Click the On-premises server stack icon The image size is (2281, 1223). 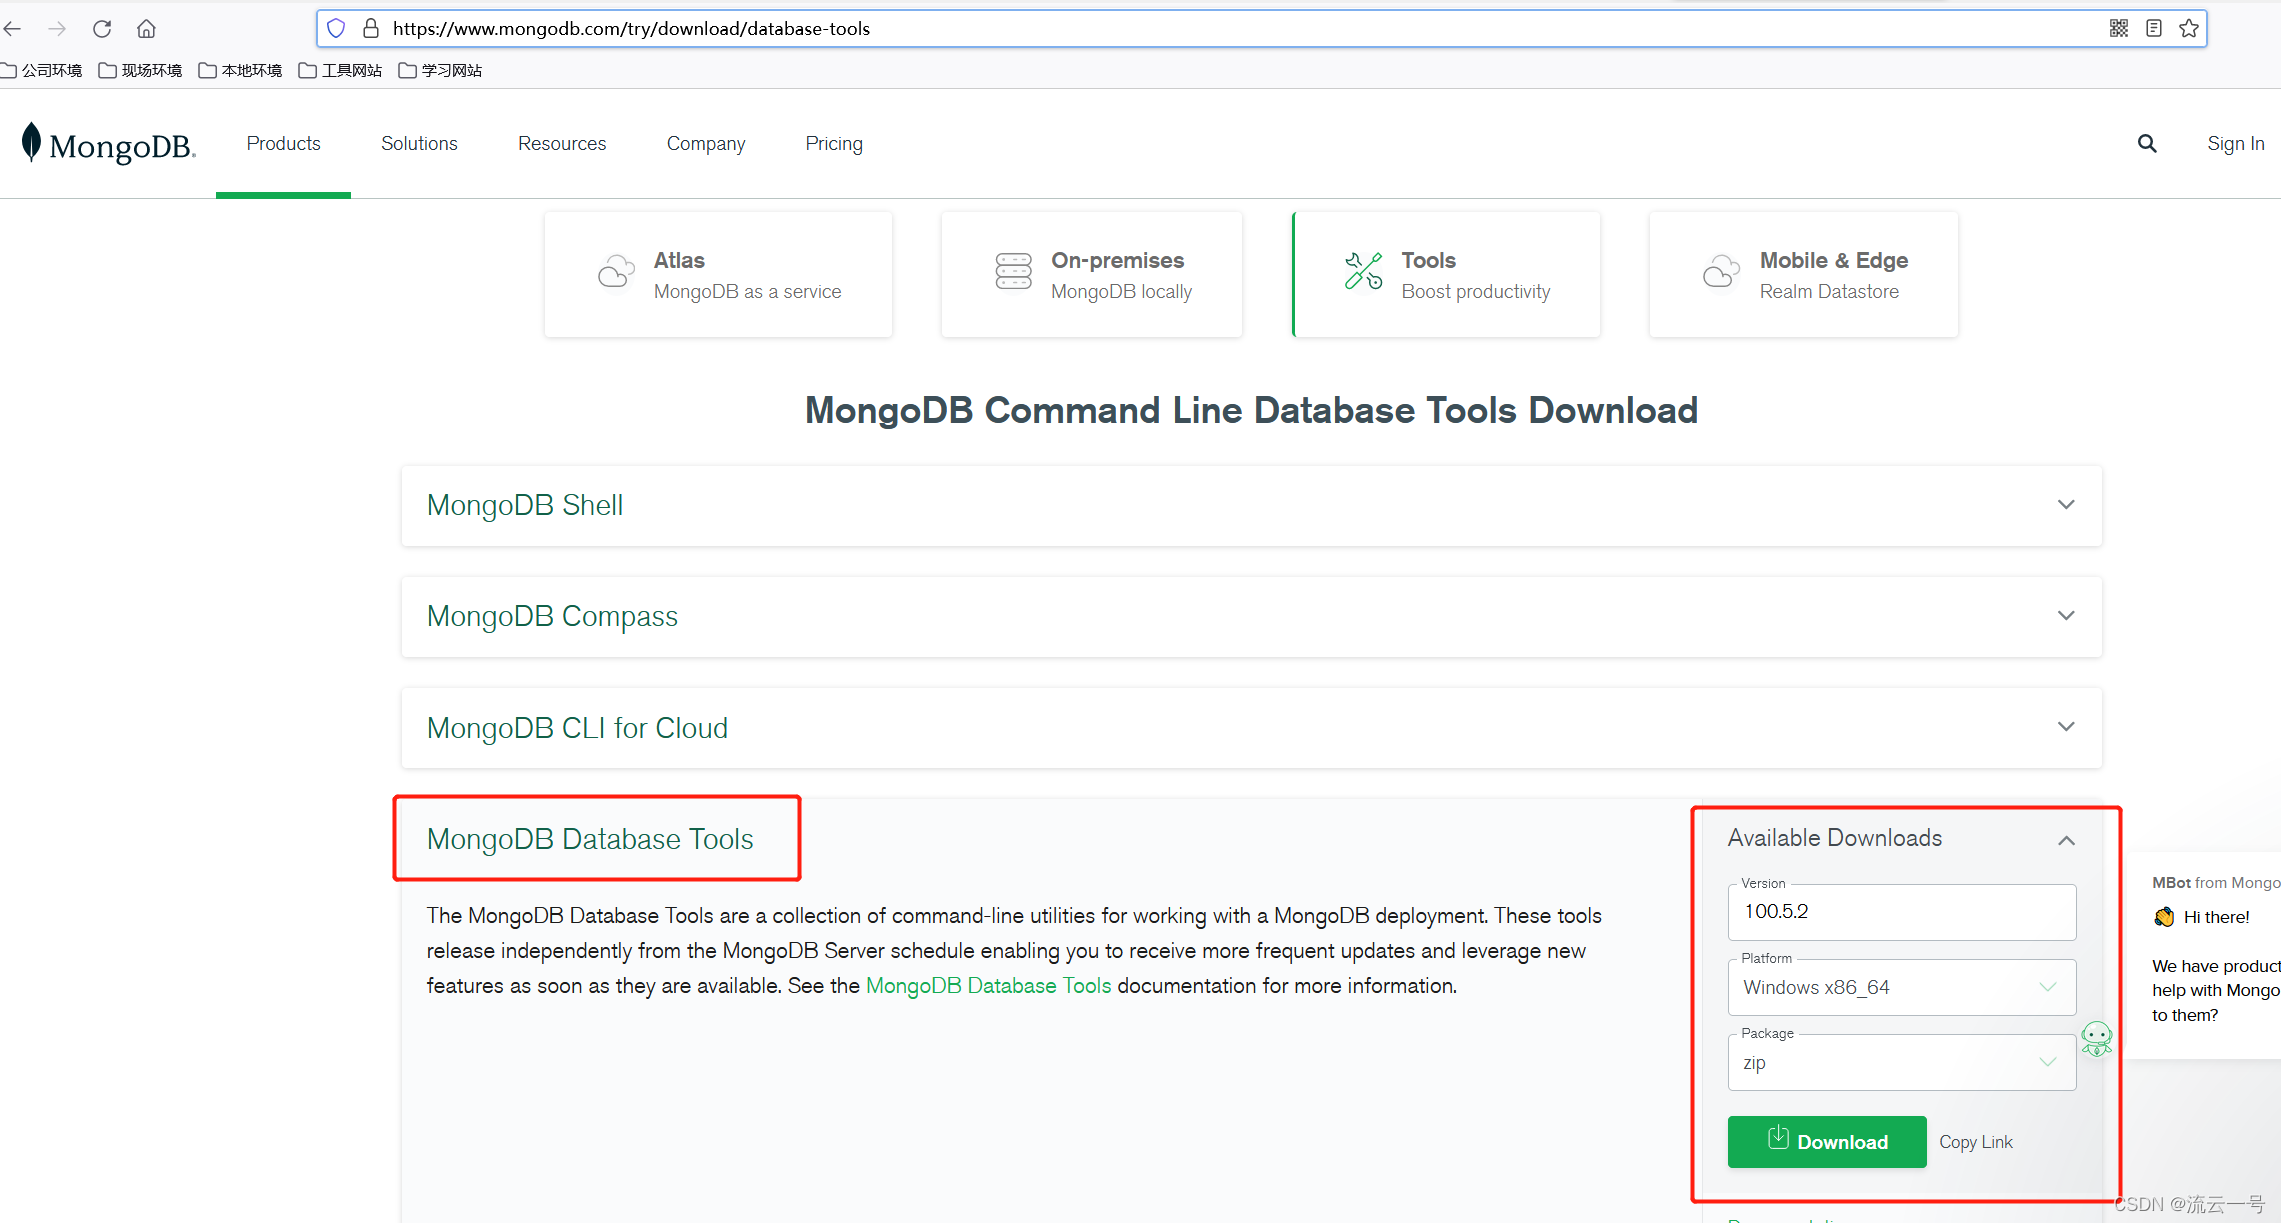[x=1013, y=272]
